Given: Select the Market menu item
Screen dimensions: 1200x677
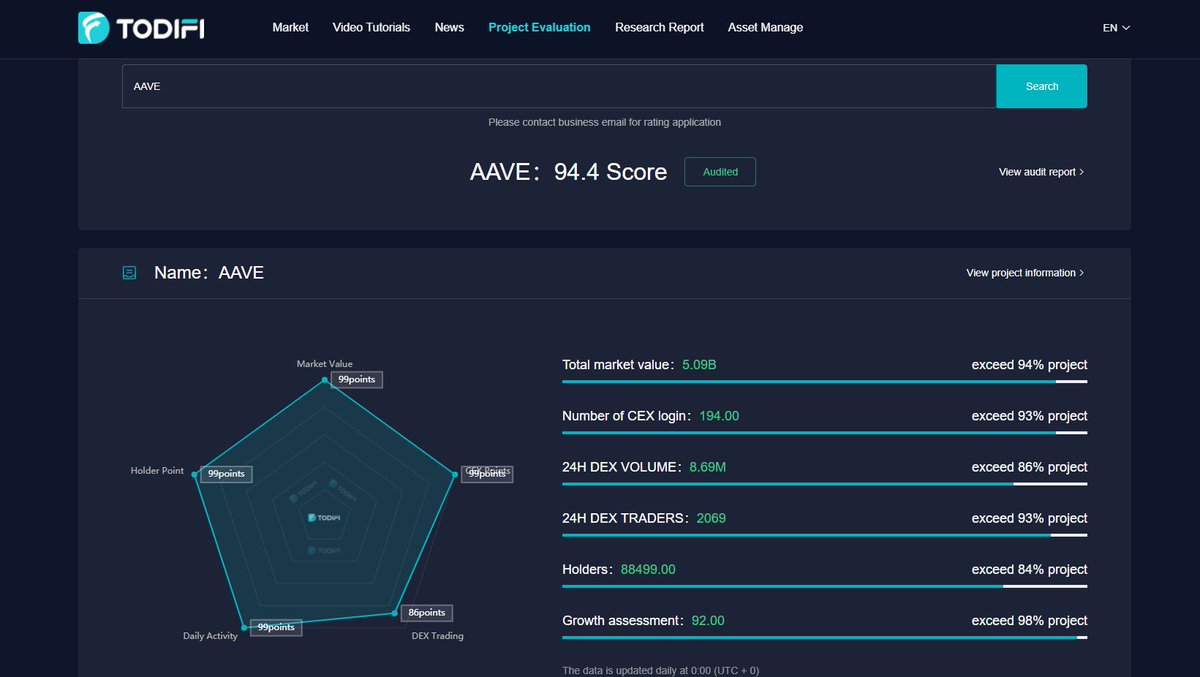Looking at the screenshot, I should click(290, 27).
